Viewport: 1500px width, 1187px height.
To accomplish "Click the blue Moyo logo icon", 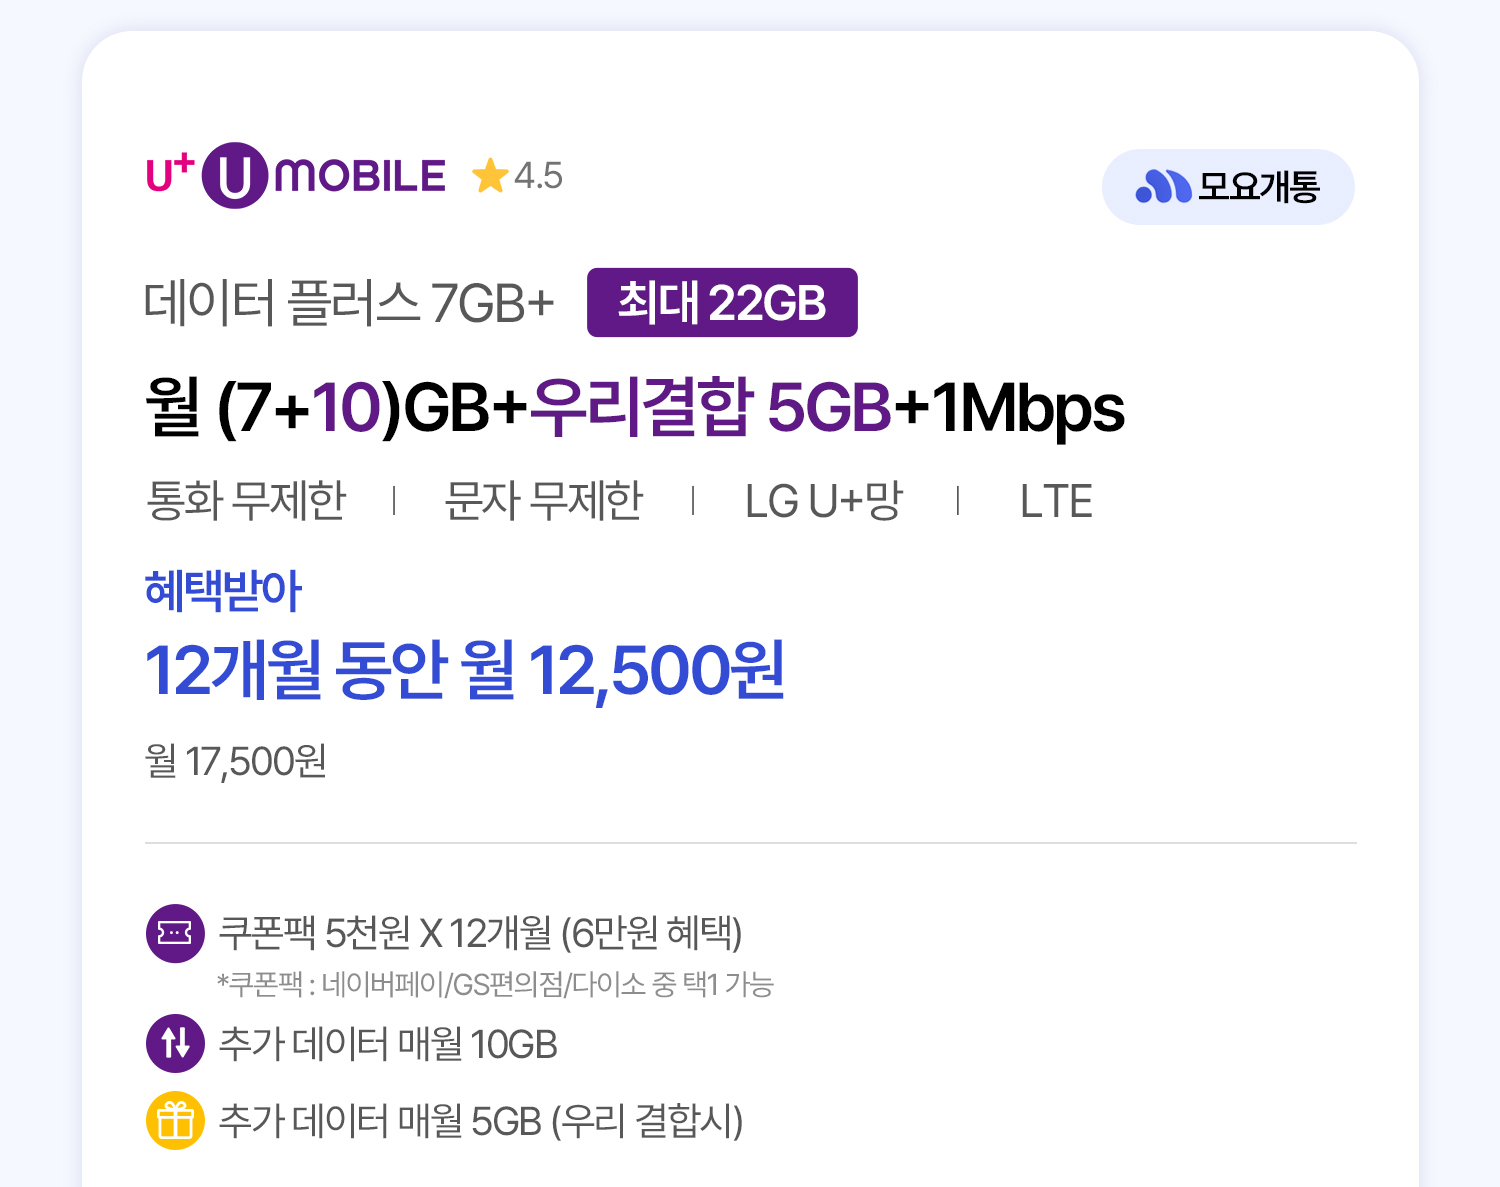I will [x=1162, y=187].
